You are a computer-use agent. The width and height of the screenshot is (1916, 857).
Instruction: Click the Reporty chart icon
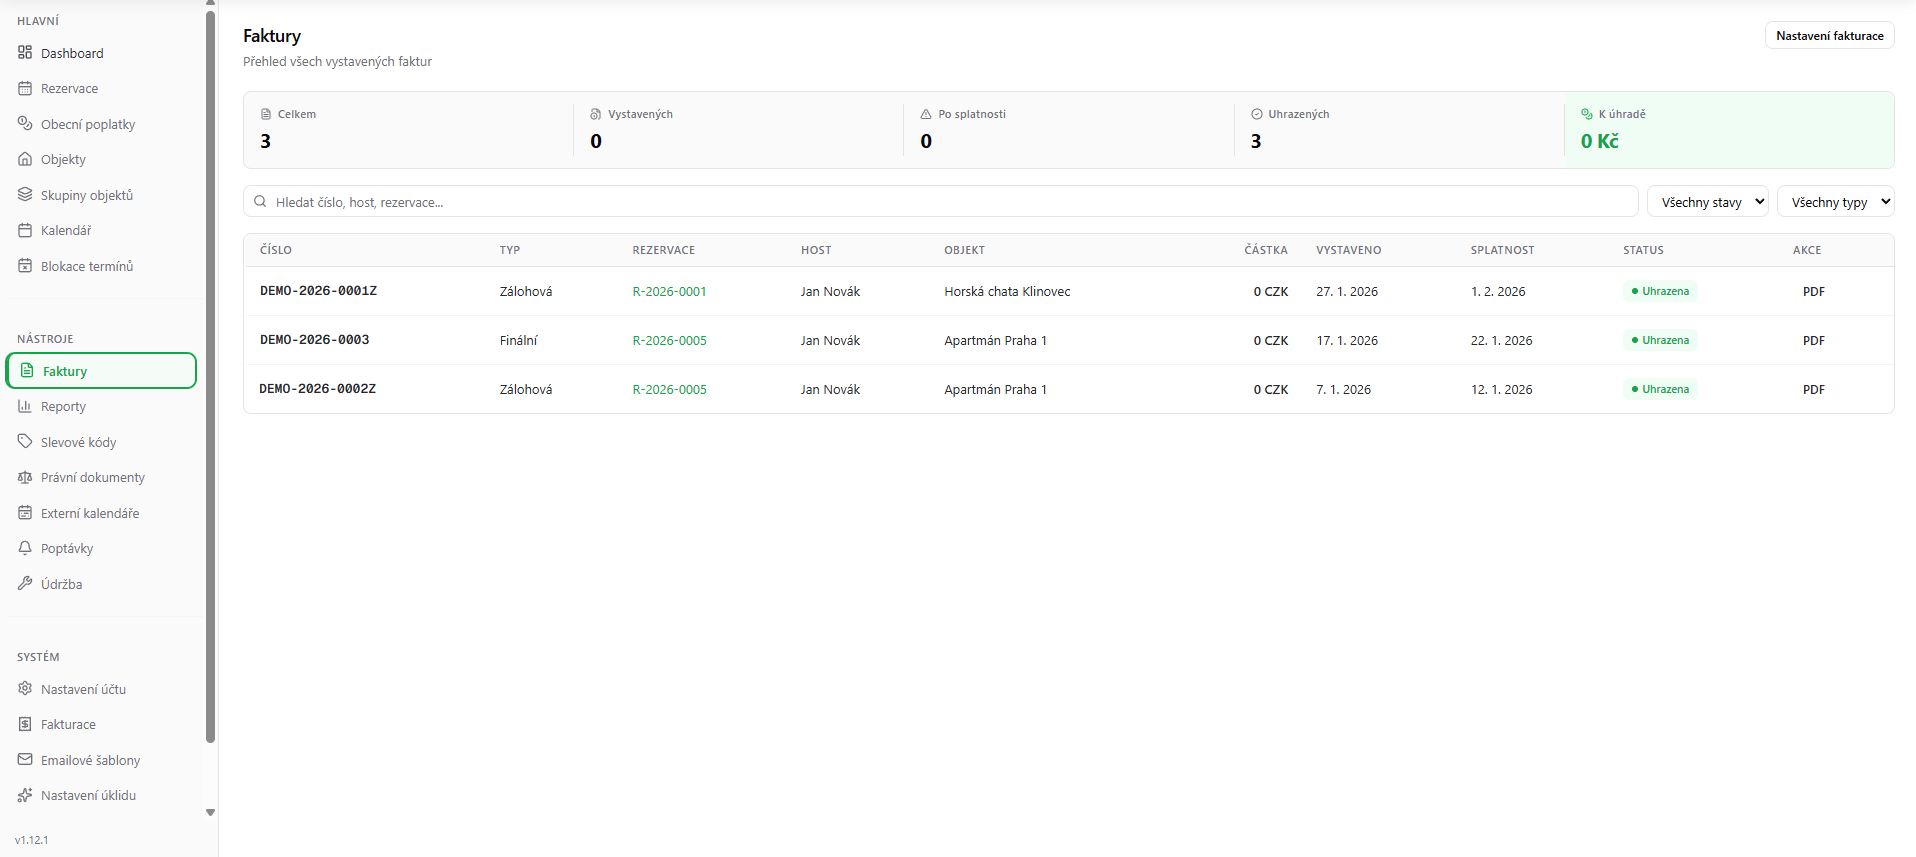tap(25, 406)
